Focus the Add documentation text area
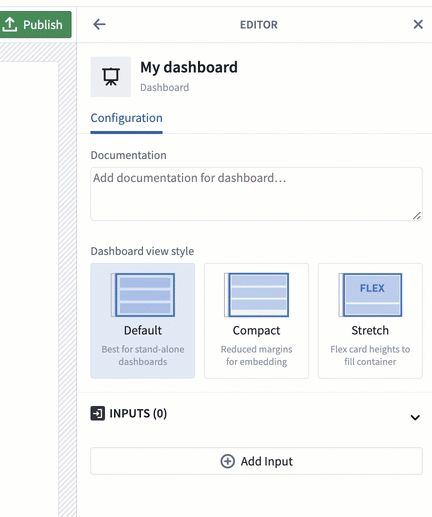The width and height of the screenshot is (432, 517). tap(256, 194)
